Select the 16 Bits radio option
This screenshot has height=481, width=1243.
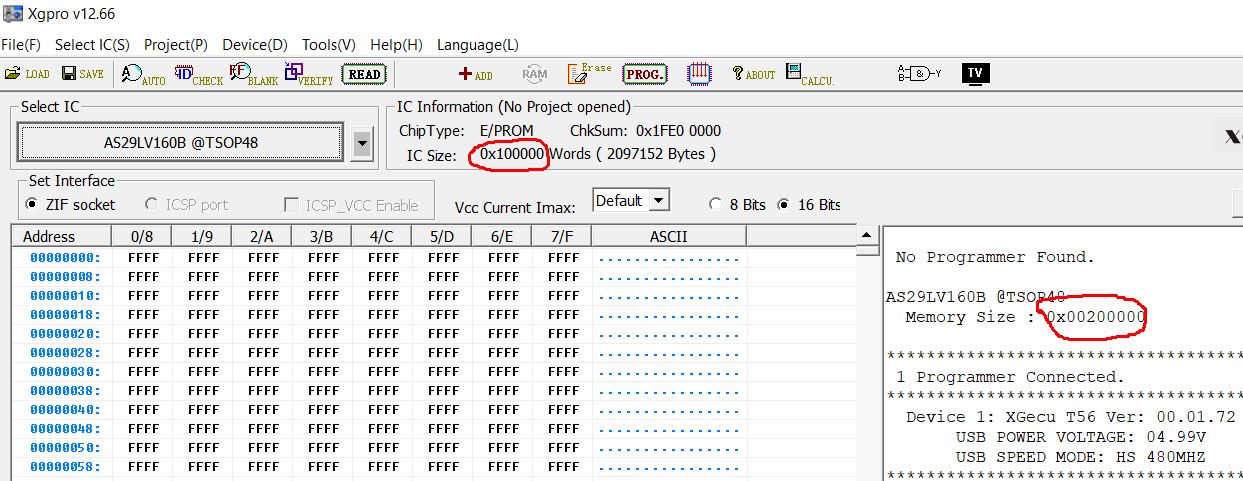pyautogui.click(x=783, y=205)
